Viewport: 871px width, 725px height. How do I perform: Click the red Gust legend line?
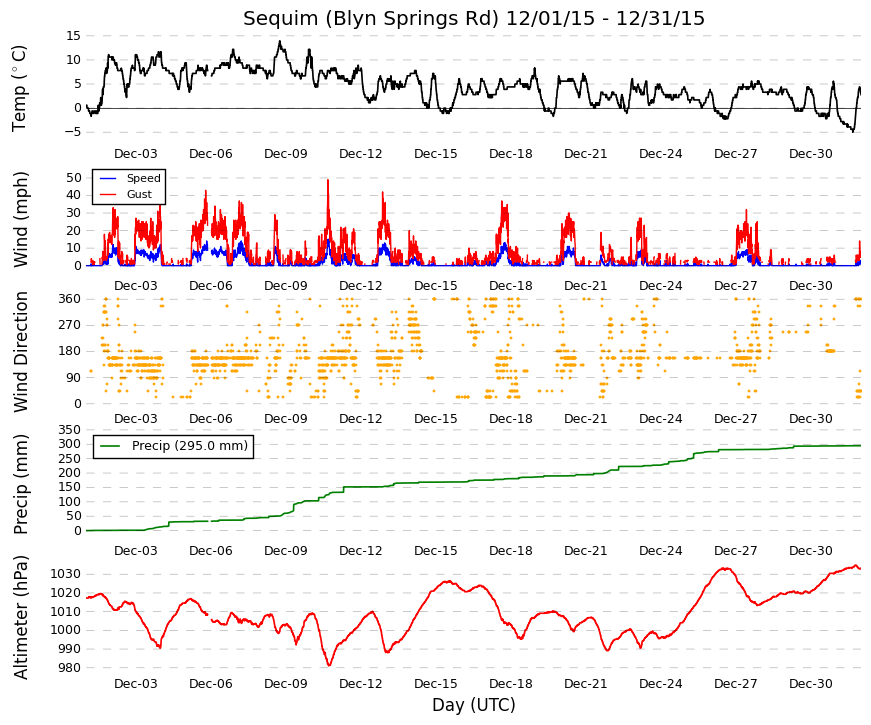108,194
